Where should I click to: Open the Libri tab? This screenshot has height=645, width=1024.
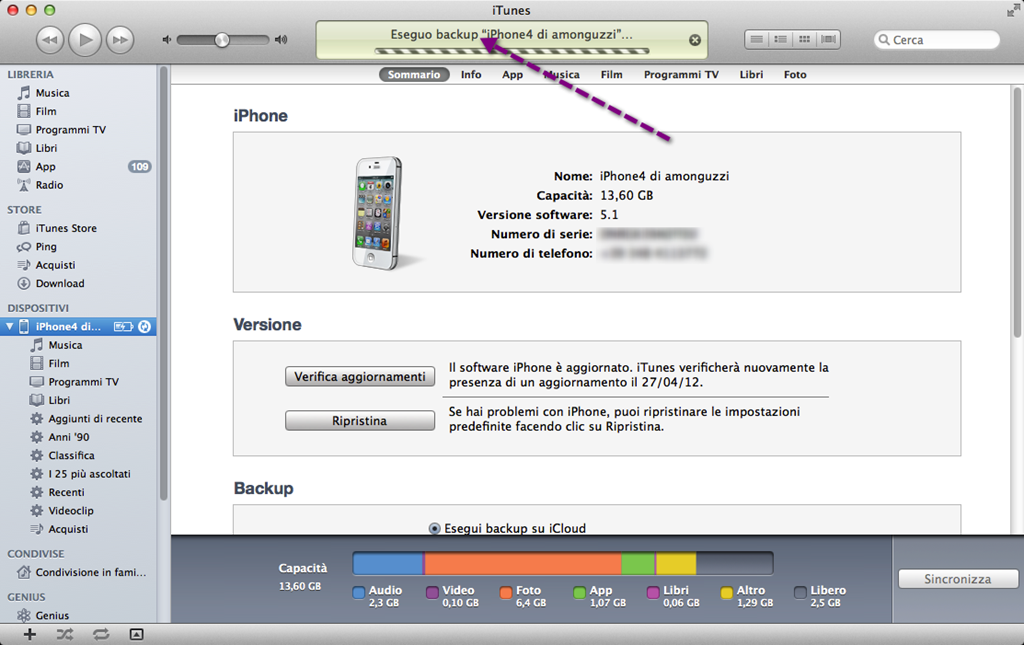click(x=751, y=74)
